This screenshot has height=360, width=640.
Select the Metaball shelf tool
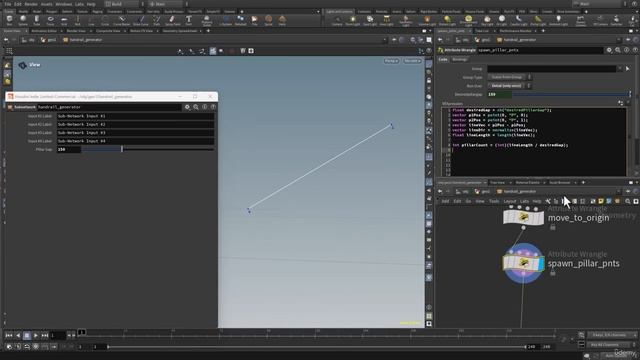tap(240, 20)
